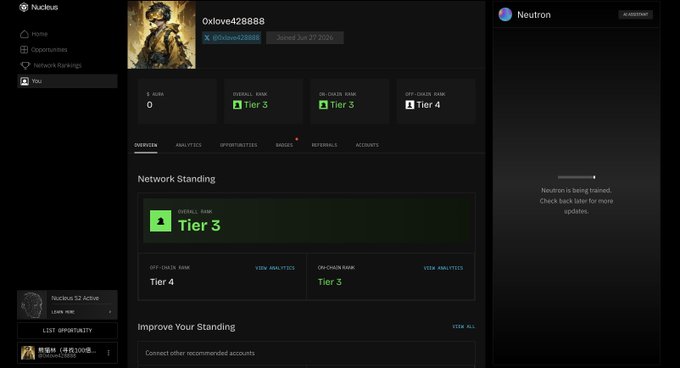The height and width of the screenshot is (368, 680).
Task: Click the AI Assistant badge
Action: click(x=635, y=14)
